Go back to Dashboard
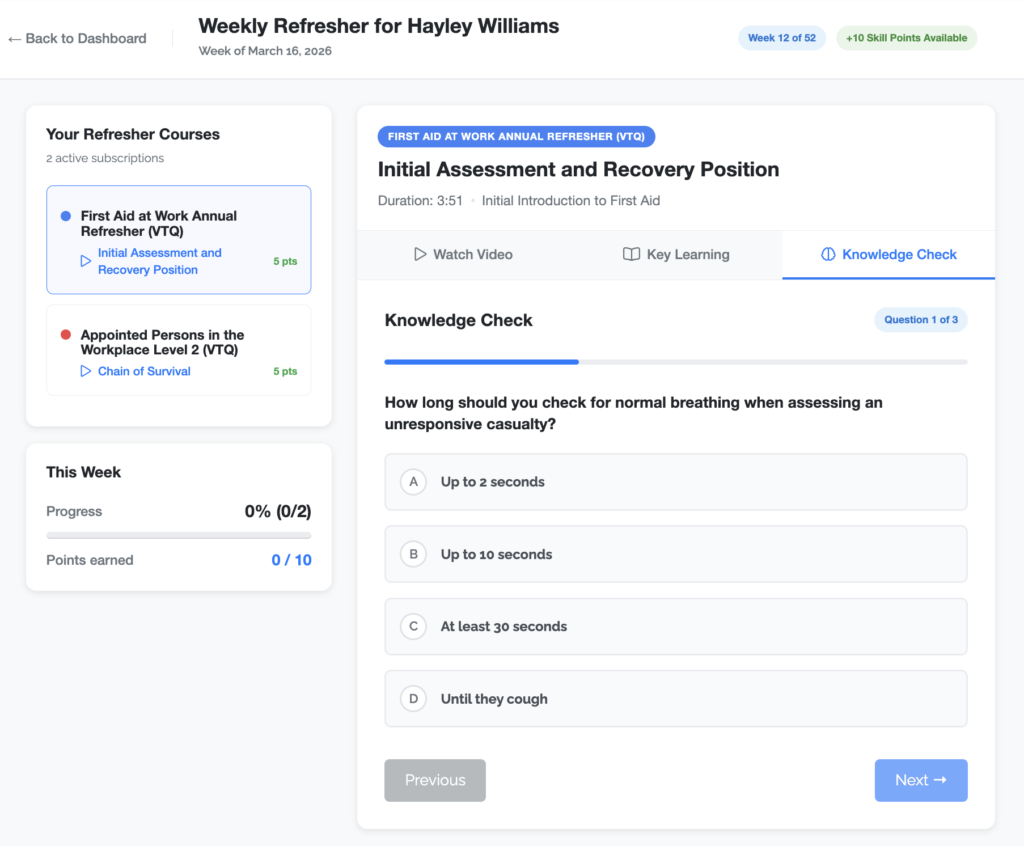Viewport: 1024px width, 846px height. [77, 39]
